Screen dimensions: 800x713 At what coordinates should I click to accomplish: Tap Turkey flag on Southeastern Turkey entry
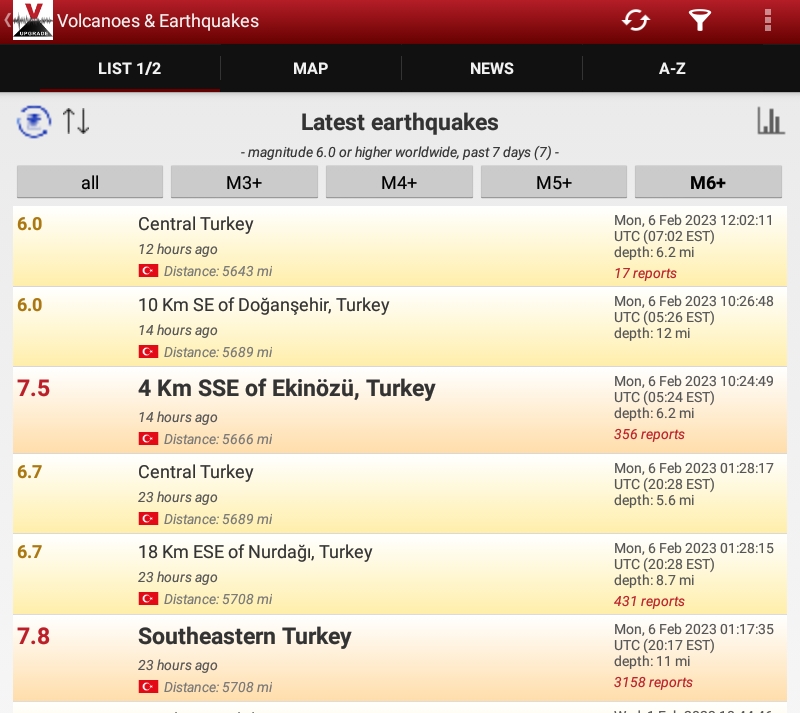tap(148, 687)
